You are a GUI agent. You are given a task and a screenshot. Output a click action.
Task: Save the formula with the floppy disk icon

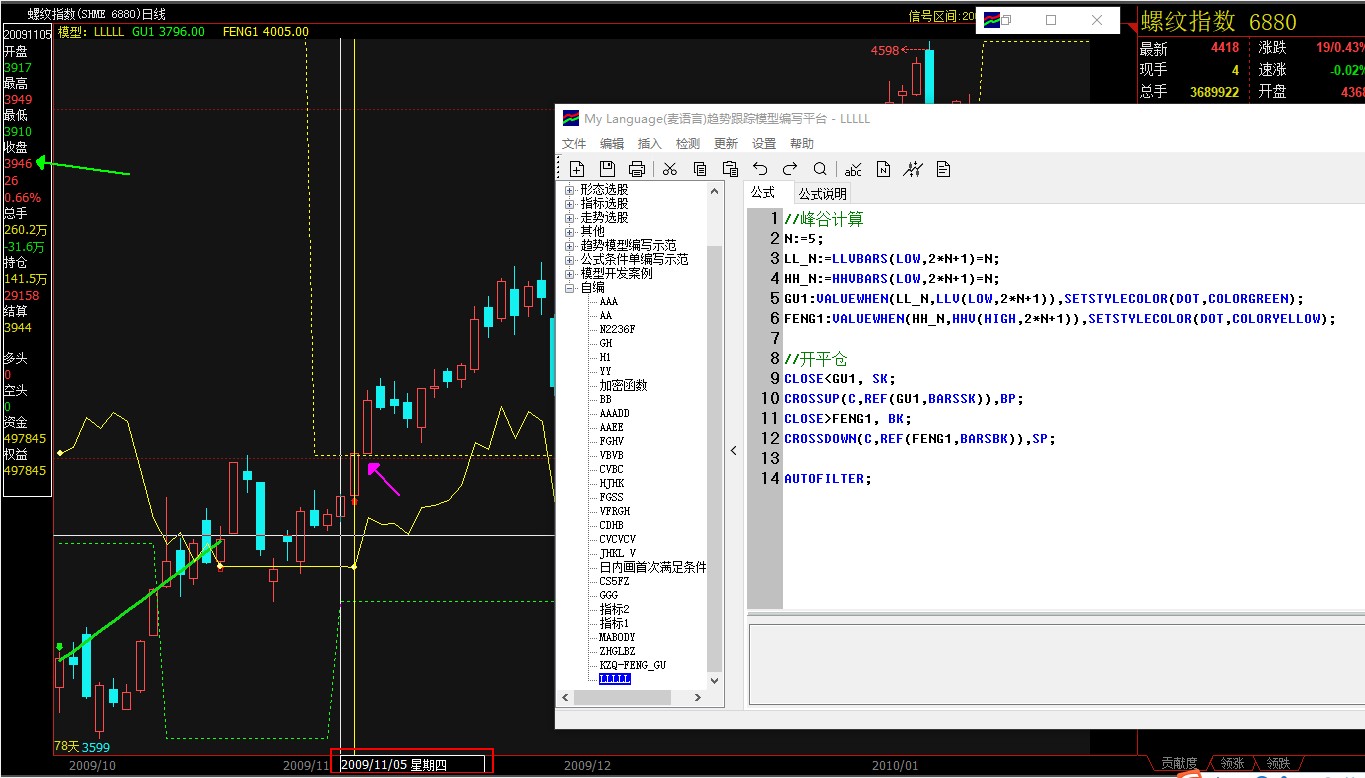[607, 169]
